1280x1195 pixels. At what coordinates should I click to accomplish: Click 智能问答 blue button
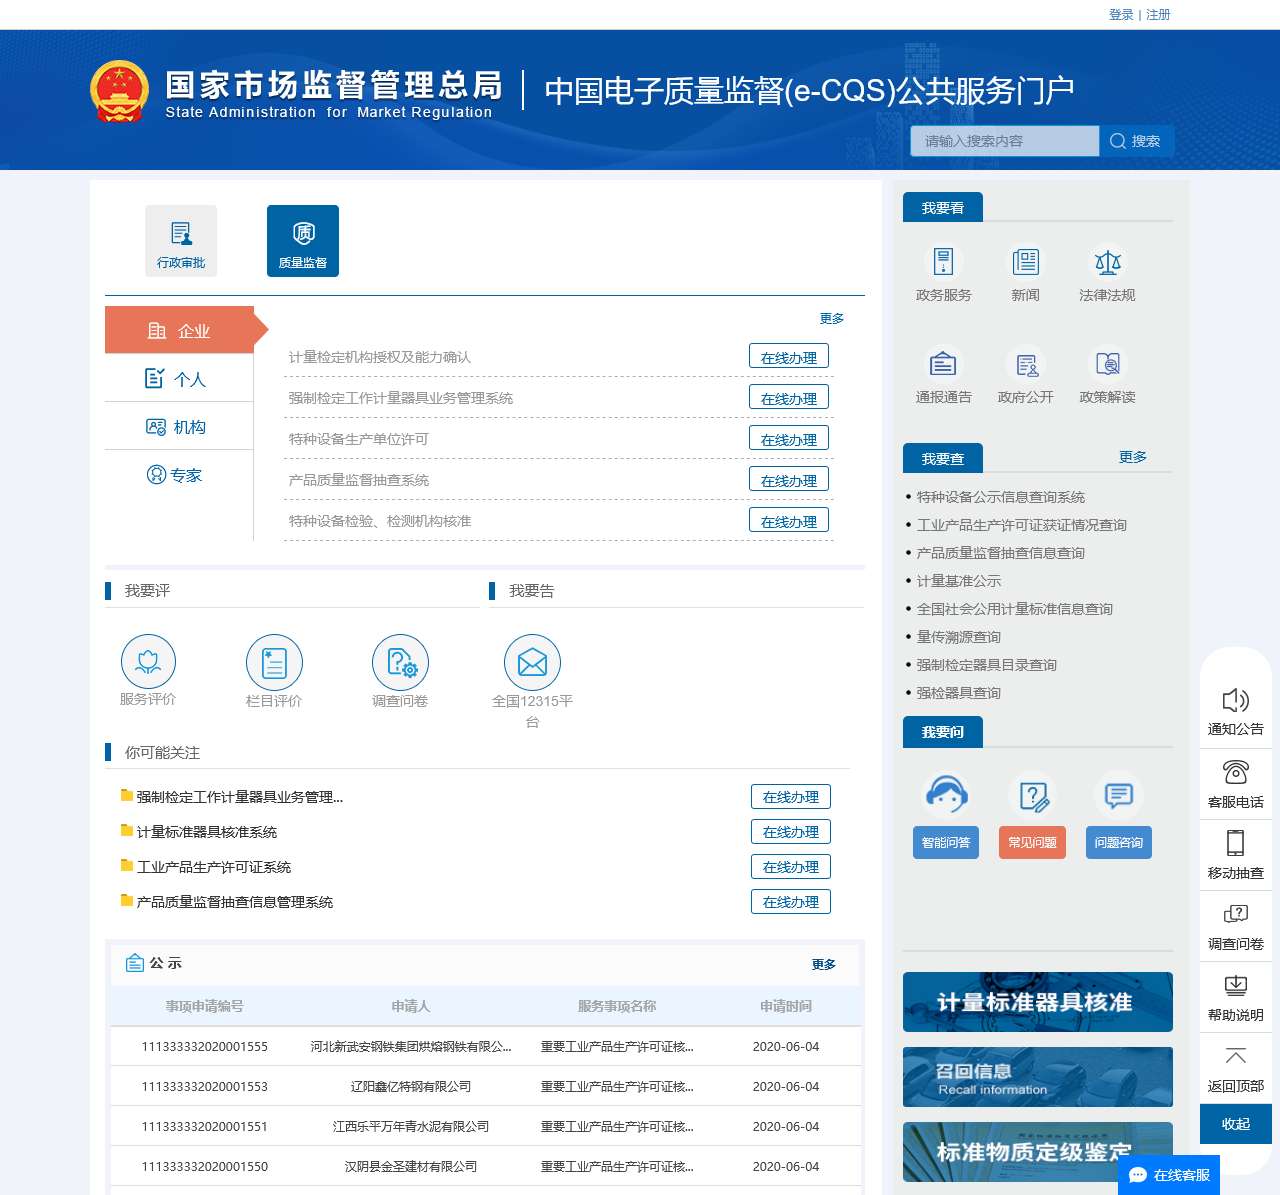[946, 842]
